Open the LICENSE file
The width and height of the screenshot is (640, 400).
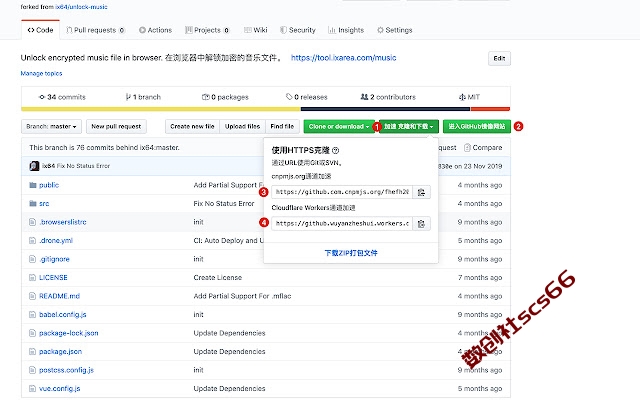pyautogui.click(x=53, y=278)
